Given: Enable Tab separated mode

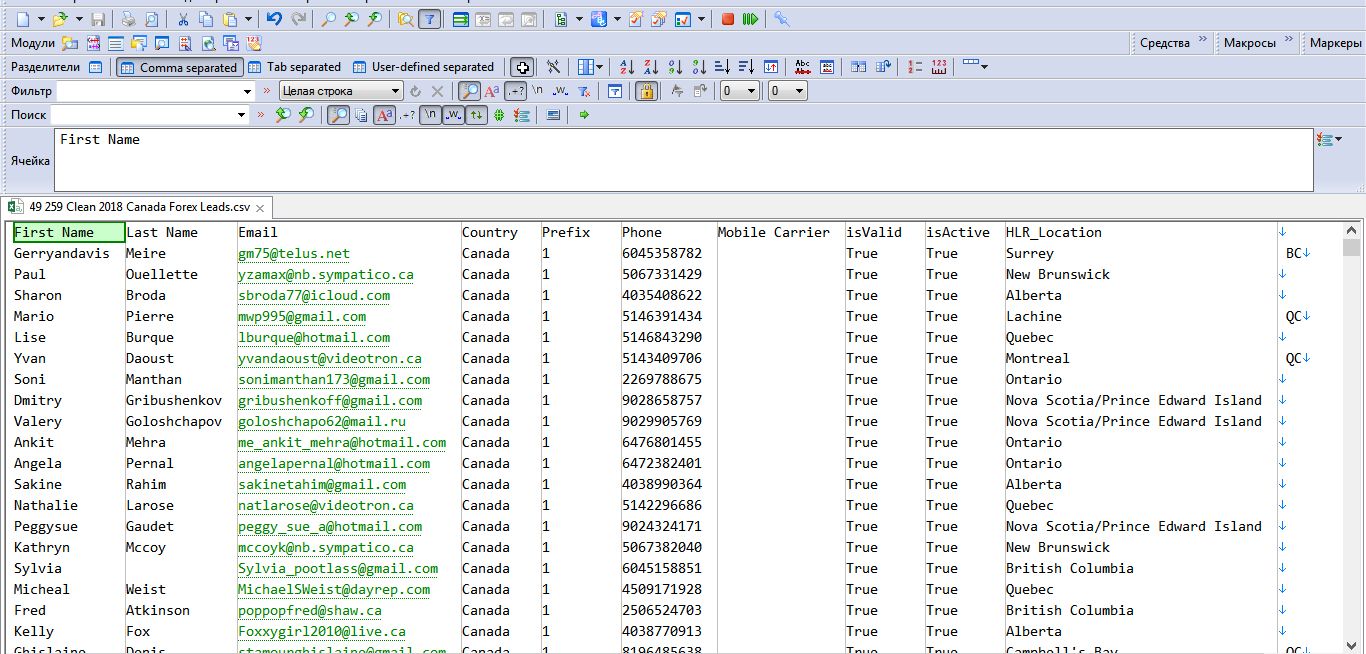Looking at the screenshot, I should click(x=294, y=67).
